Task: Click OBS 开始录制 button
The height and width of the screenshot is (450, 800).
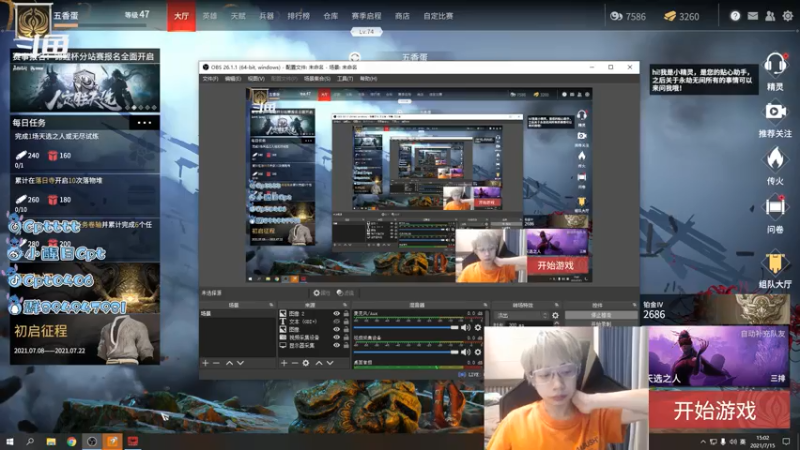Action: click(x=601, y=323)
